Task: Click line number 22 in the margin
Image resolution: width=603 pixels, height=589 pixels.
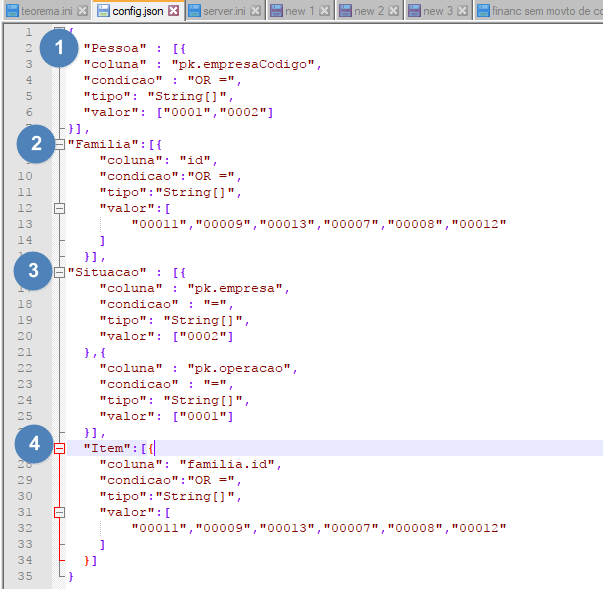Action: tap(25, 368)
